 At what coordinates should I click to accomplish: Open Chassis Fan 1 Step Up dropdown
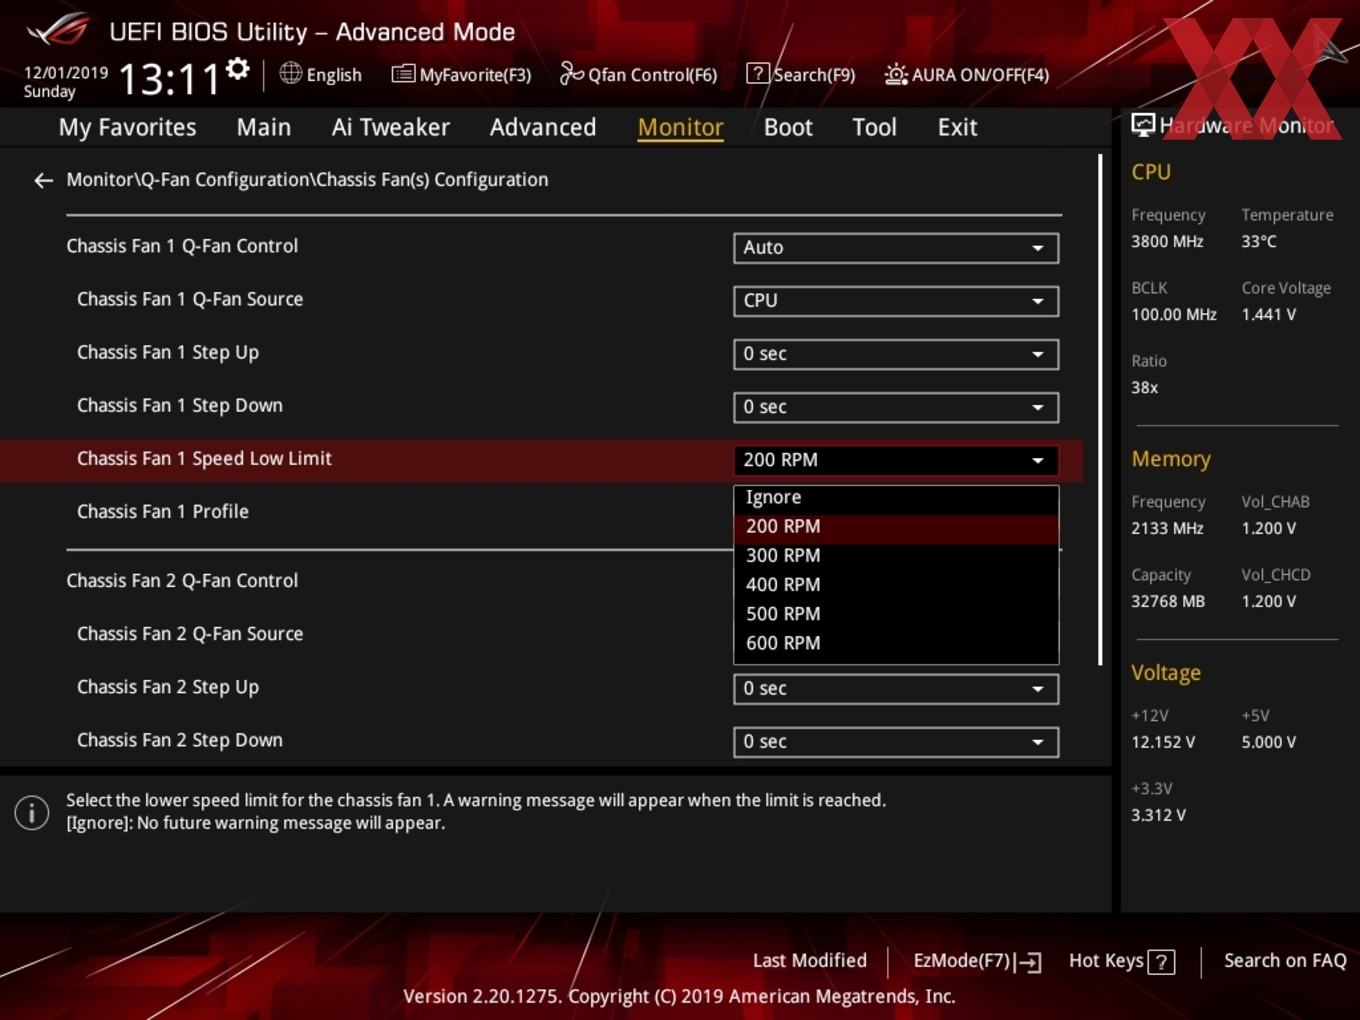tap(896, 354)
